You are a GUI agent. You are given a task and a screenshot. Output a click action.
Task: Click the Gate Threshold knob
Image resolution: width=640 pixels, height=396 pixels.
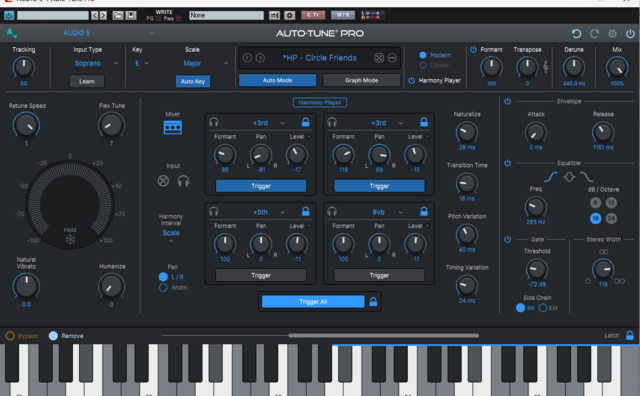pos(536,269)
